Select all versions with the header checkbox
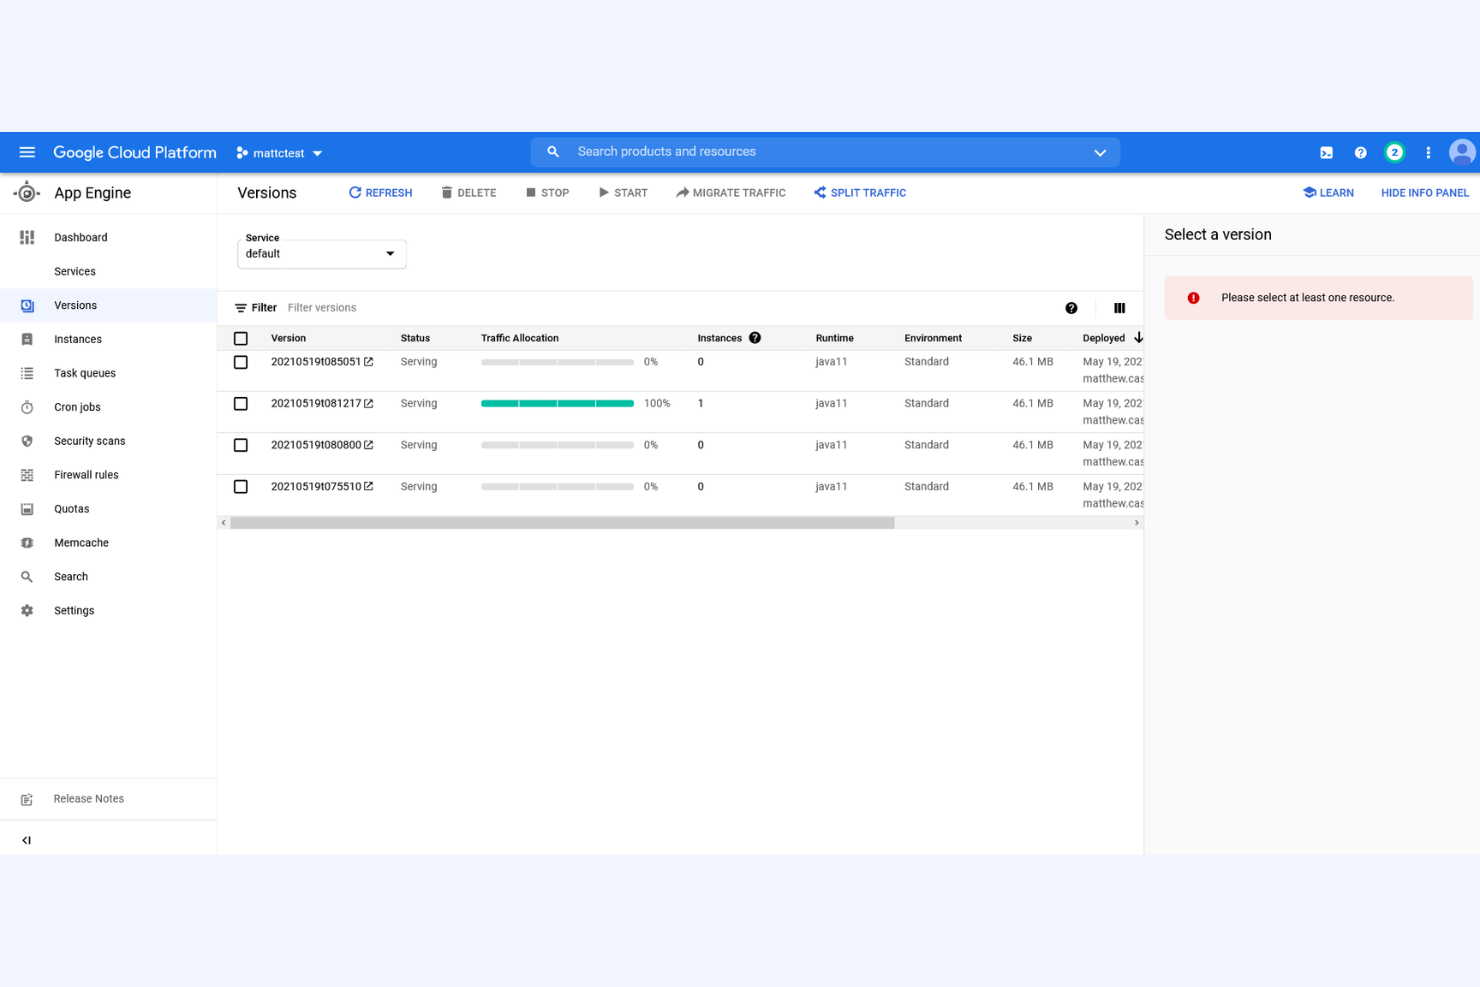1480x987 pixels. tap(240, 338)
